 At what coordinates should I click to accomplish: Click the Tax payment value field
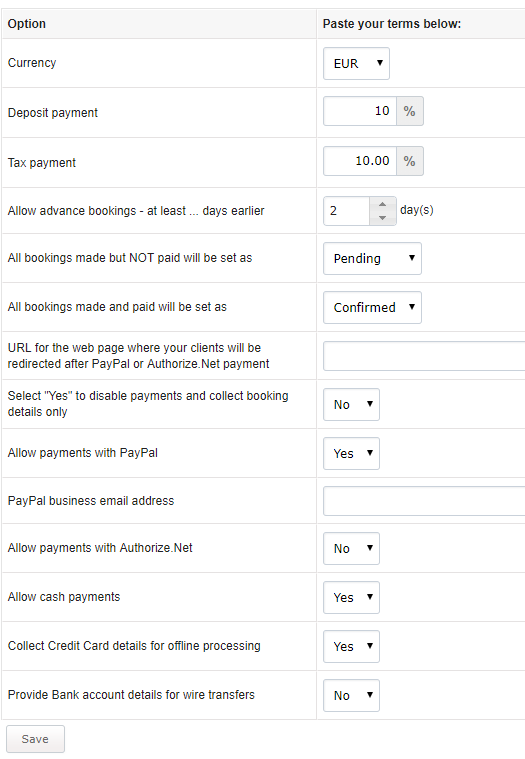[x=360, y=161]
